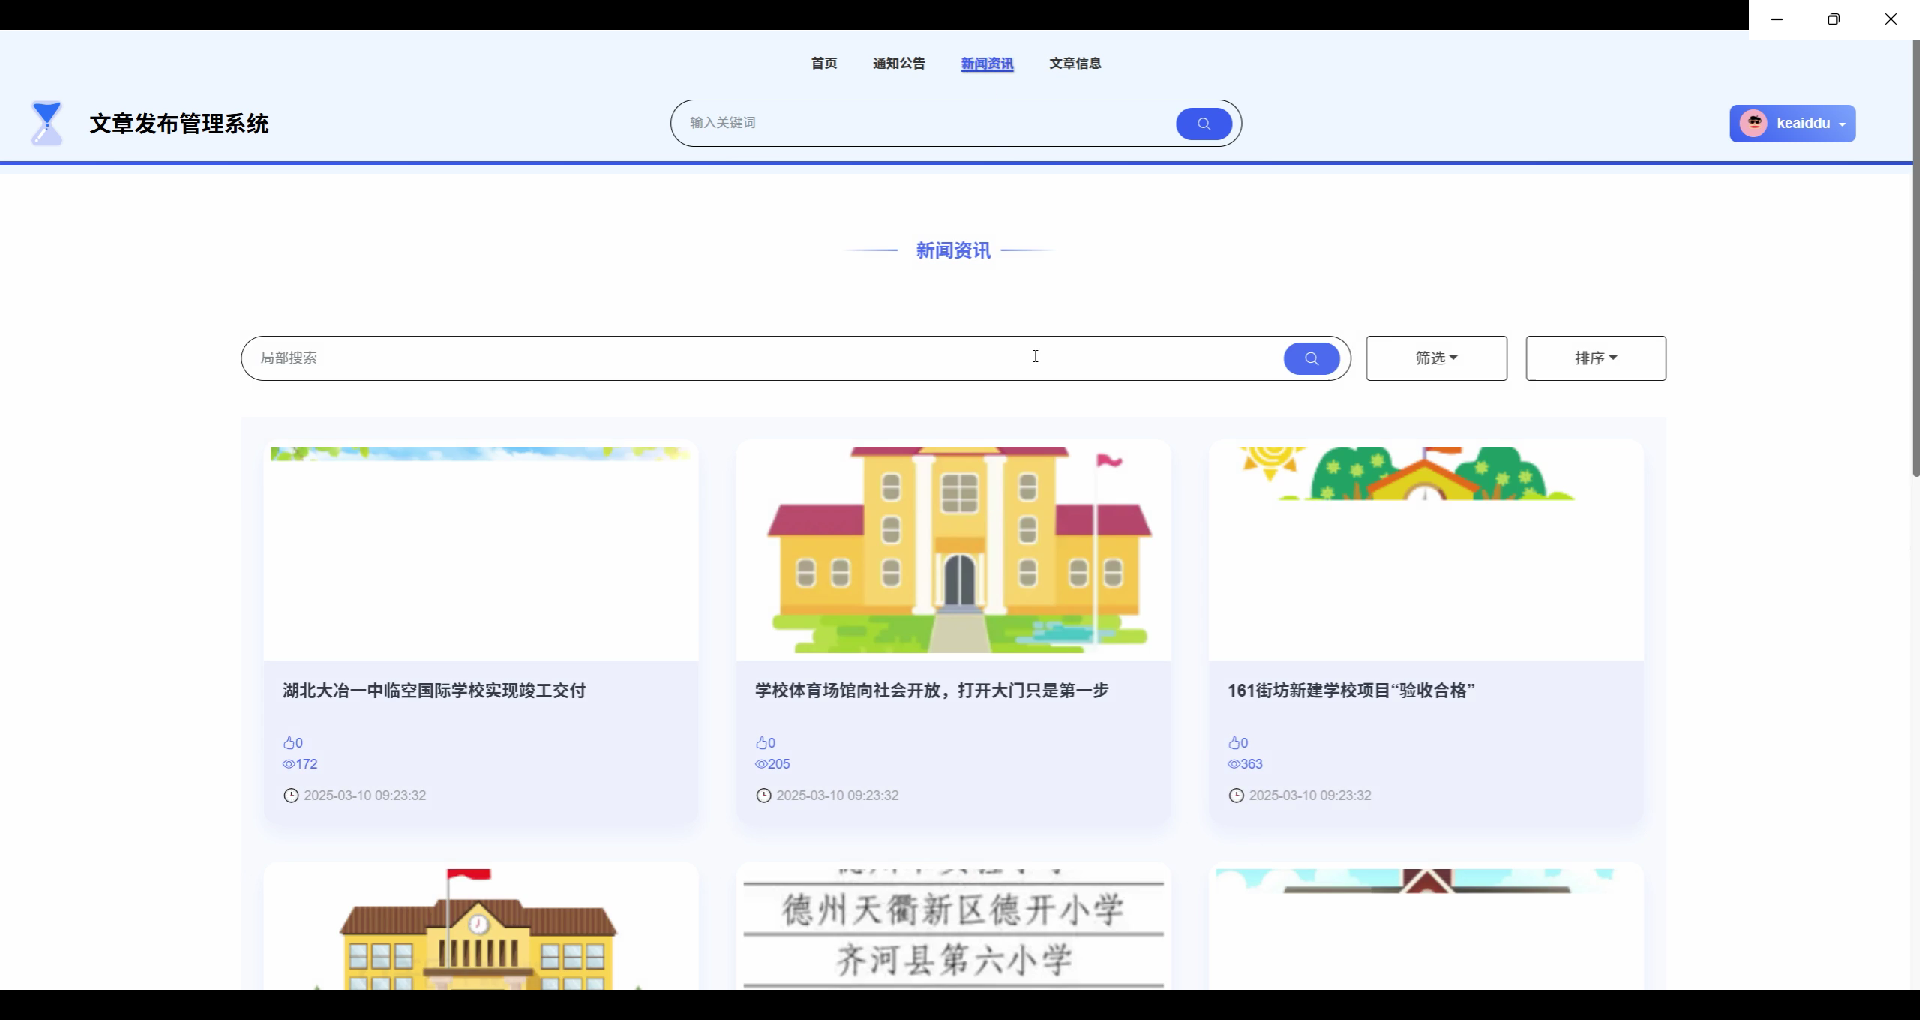The height and width of the screenshot is (1020, 1920).
Task: Open article 161街坊新建学校项目“验收合格”
Action: (1351, 690)
